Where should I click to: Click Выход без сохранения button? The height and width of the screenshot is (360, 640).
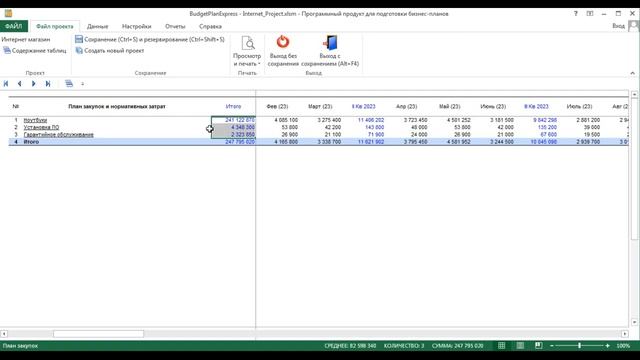coord(283,51)
